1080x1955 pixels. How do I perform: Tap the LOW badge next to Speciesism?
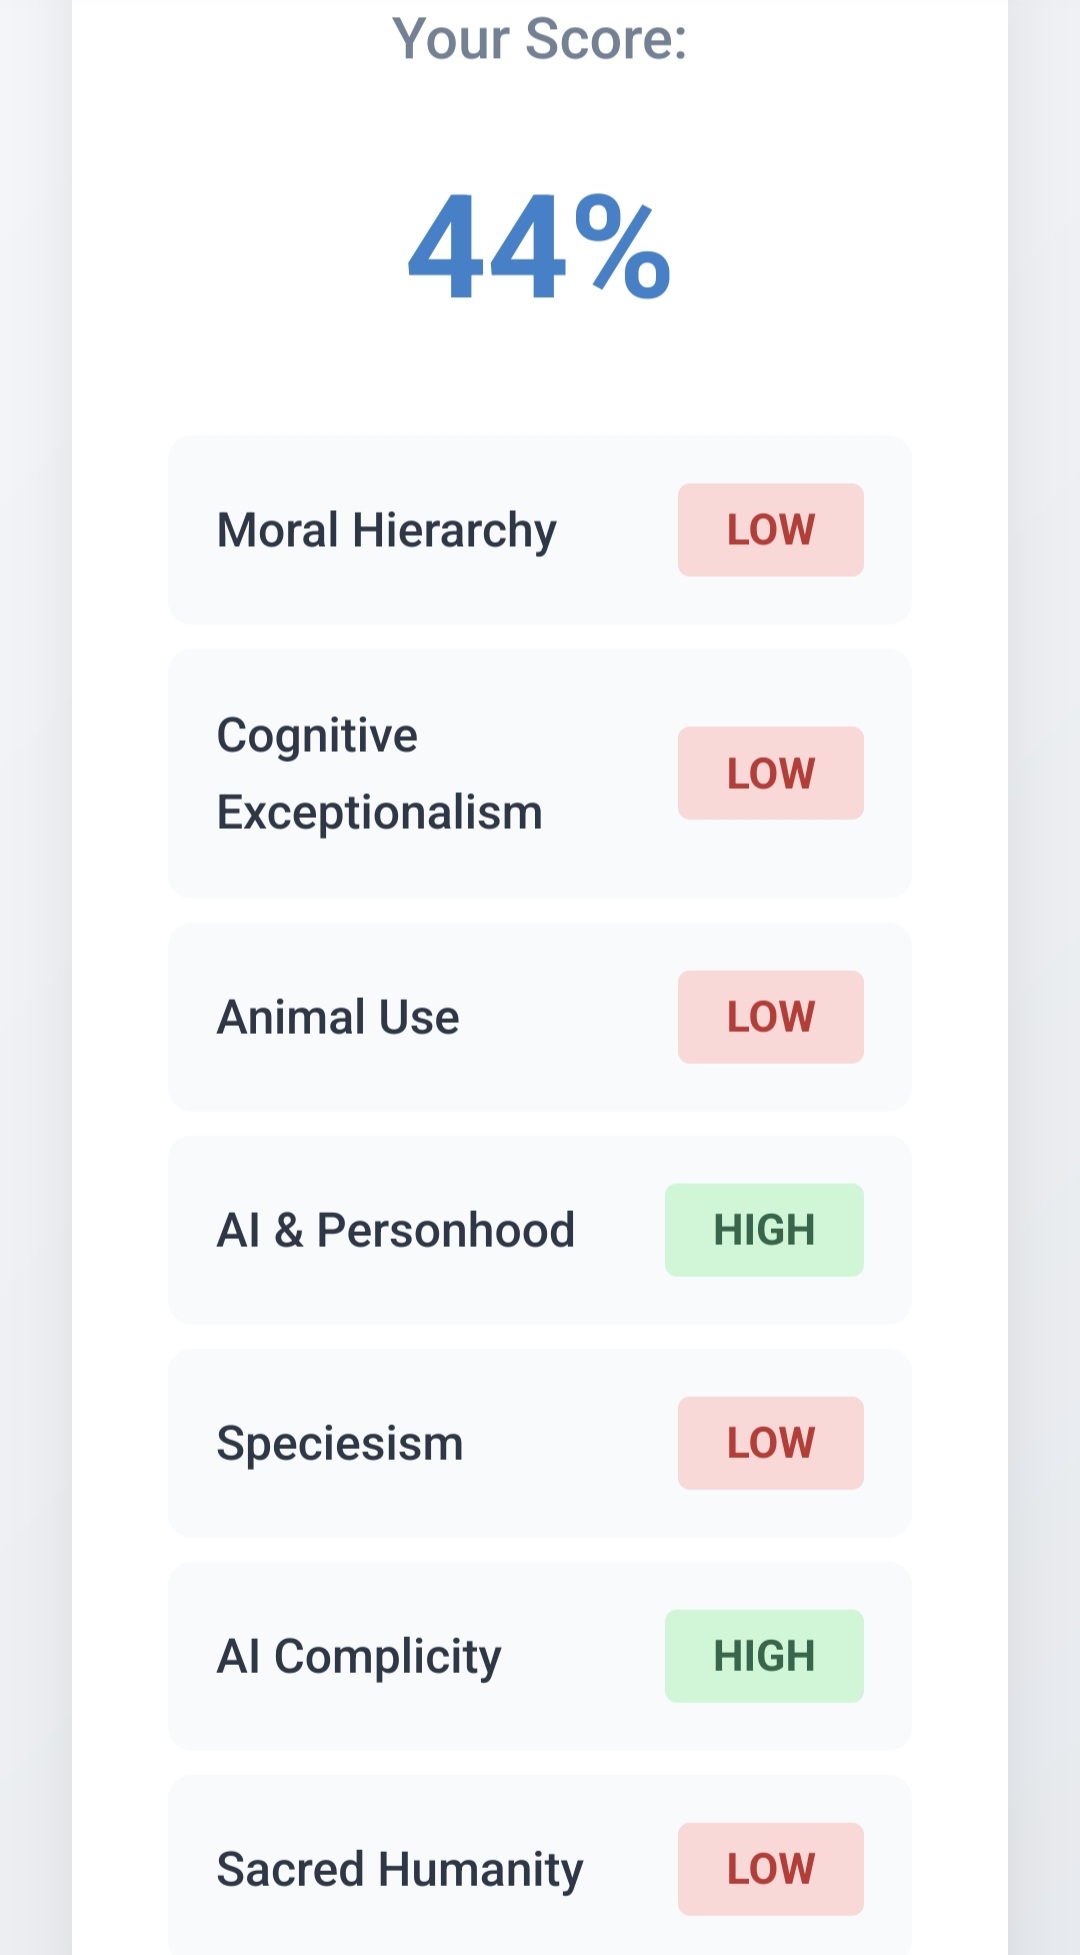coord(770,1443)
